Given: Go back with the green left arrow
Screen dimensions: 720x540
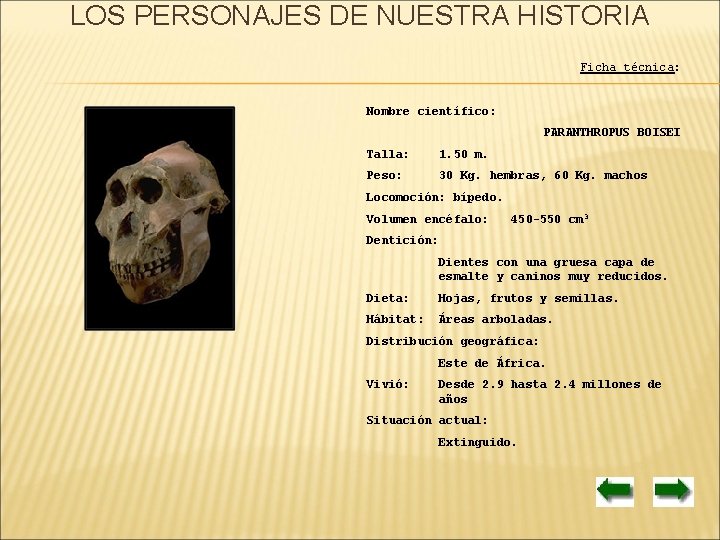Looking at the screenshot, I should [615, 491].
